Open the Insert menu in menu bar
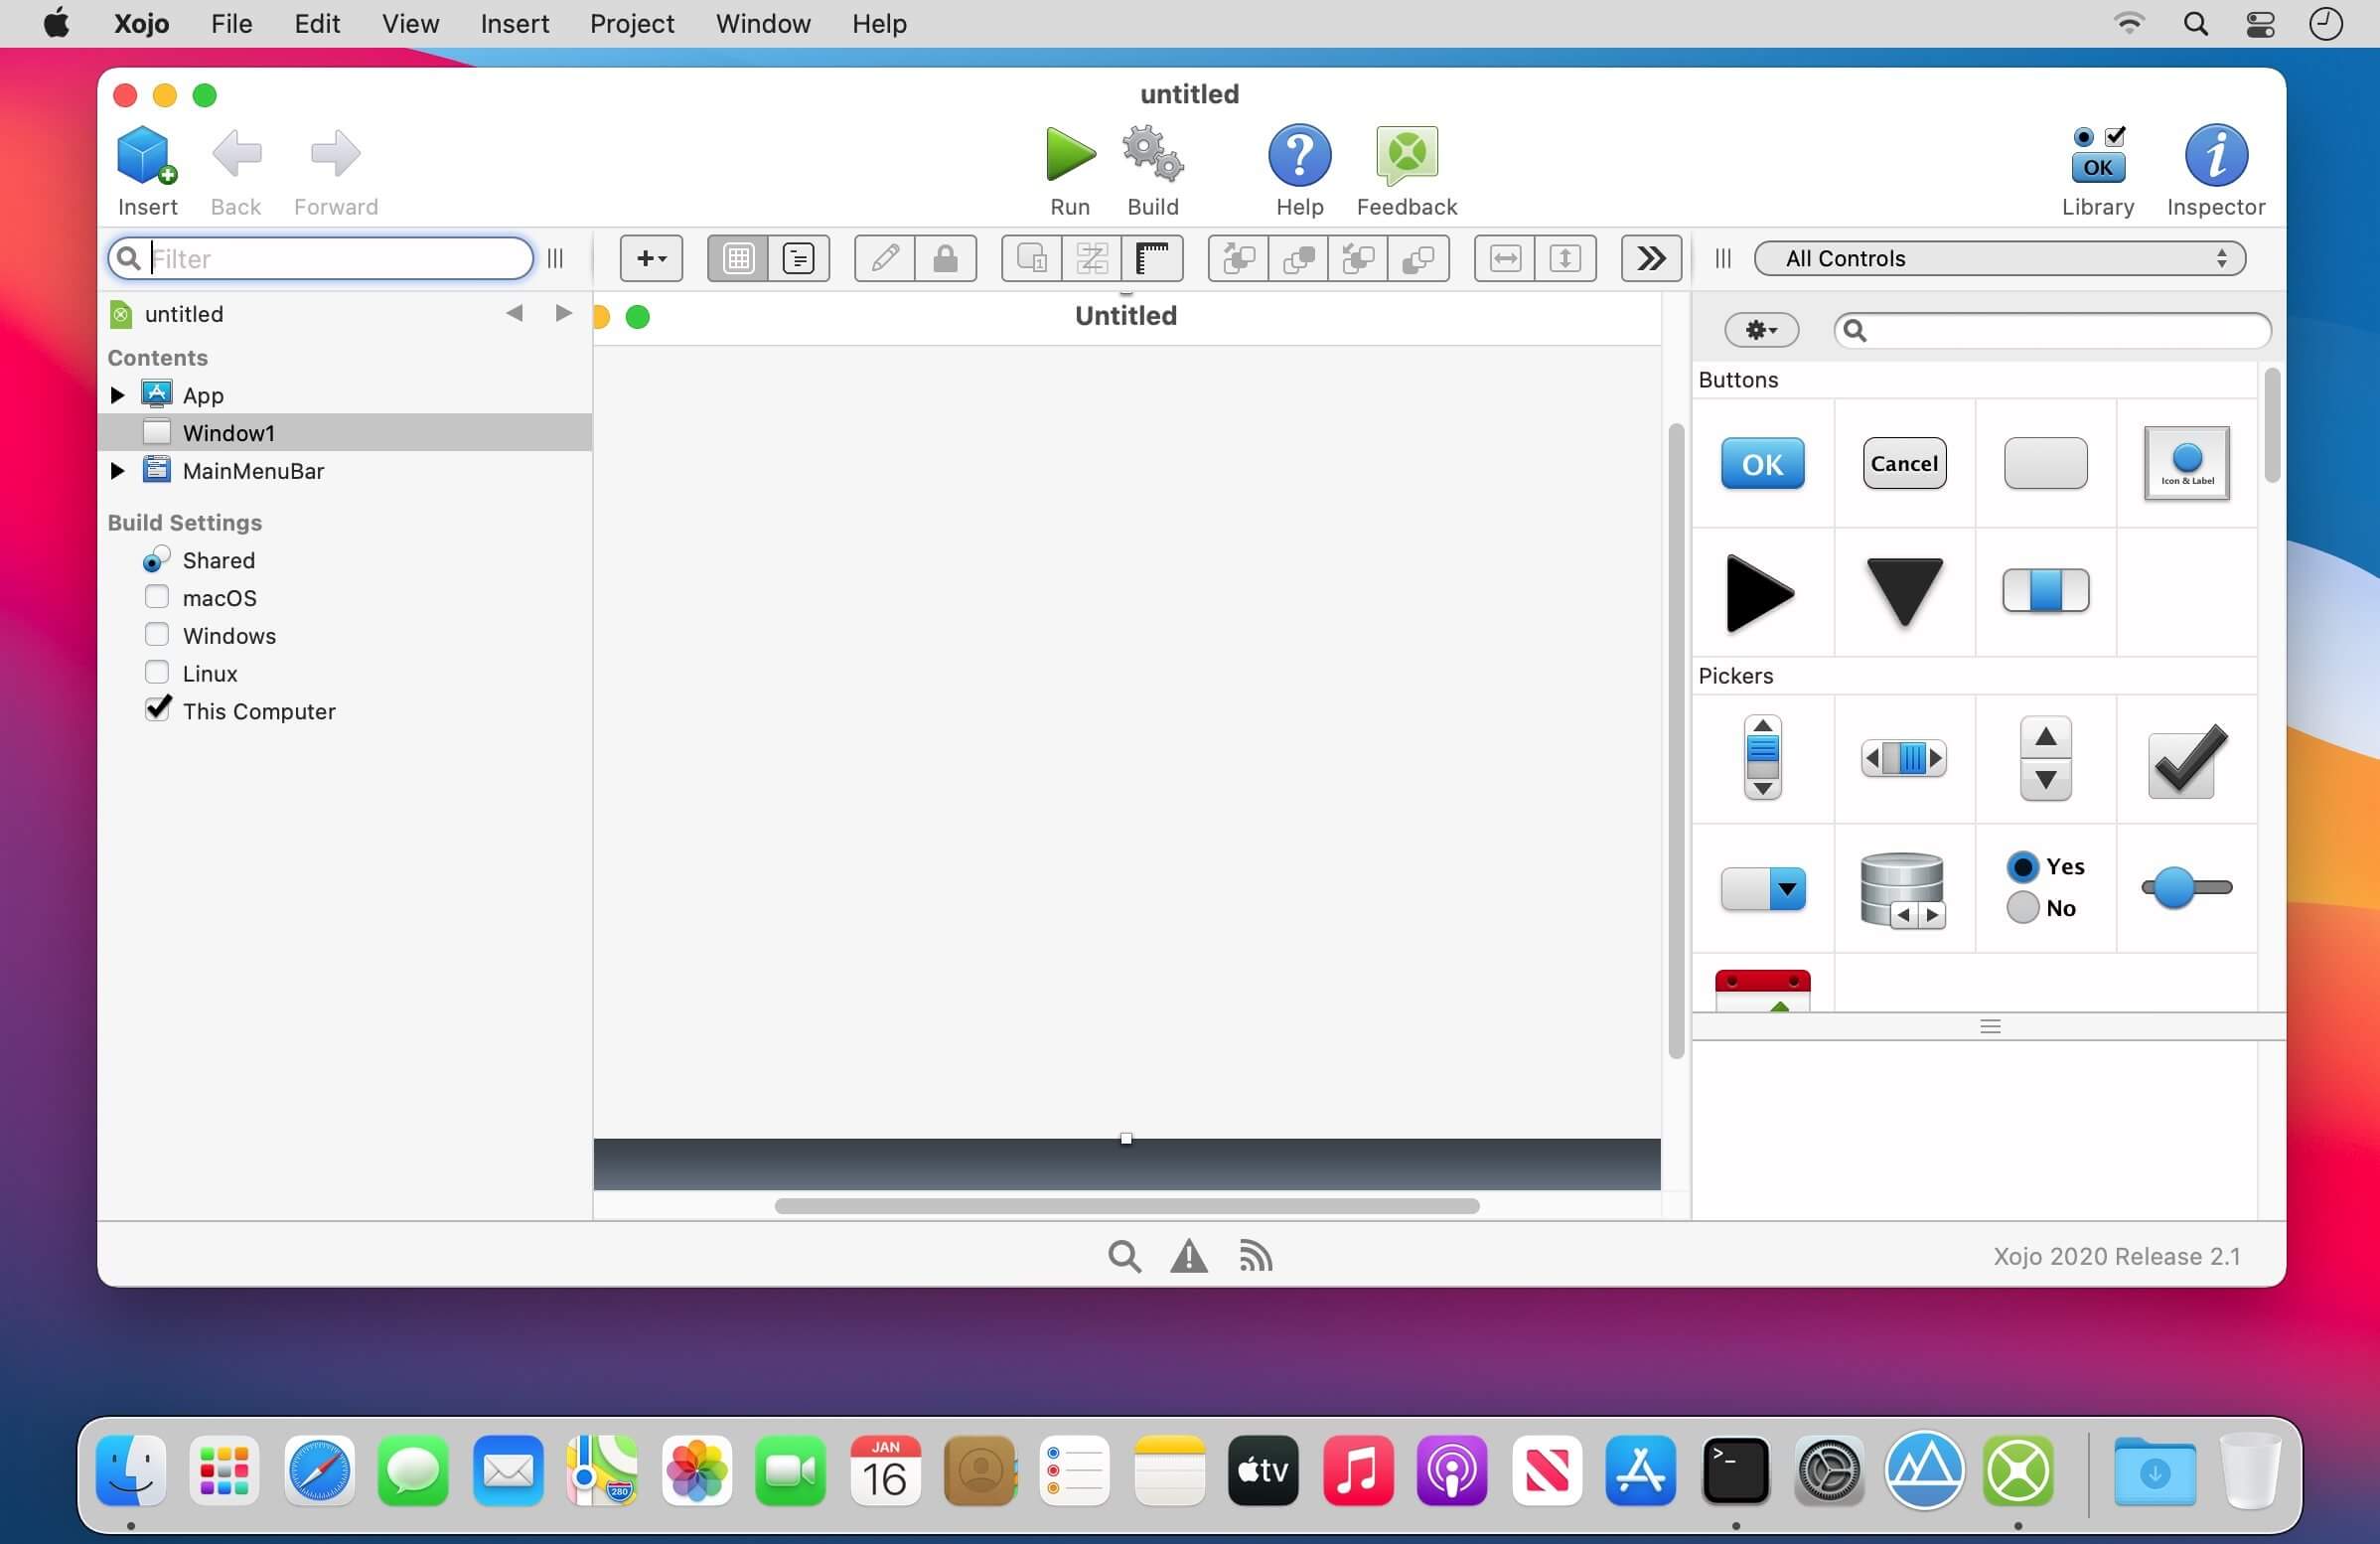 [x=514, y=24]
